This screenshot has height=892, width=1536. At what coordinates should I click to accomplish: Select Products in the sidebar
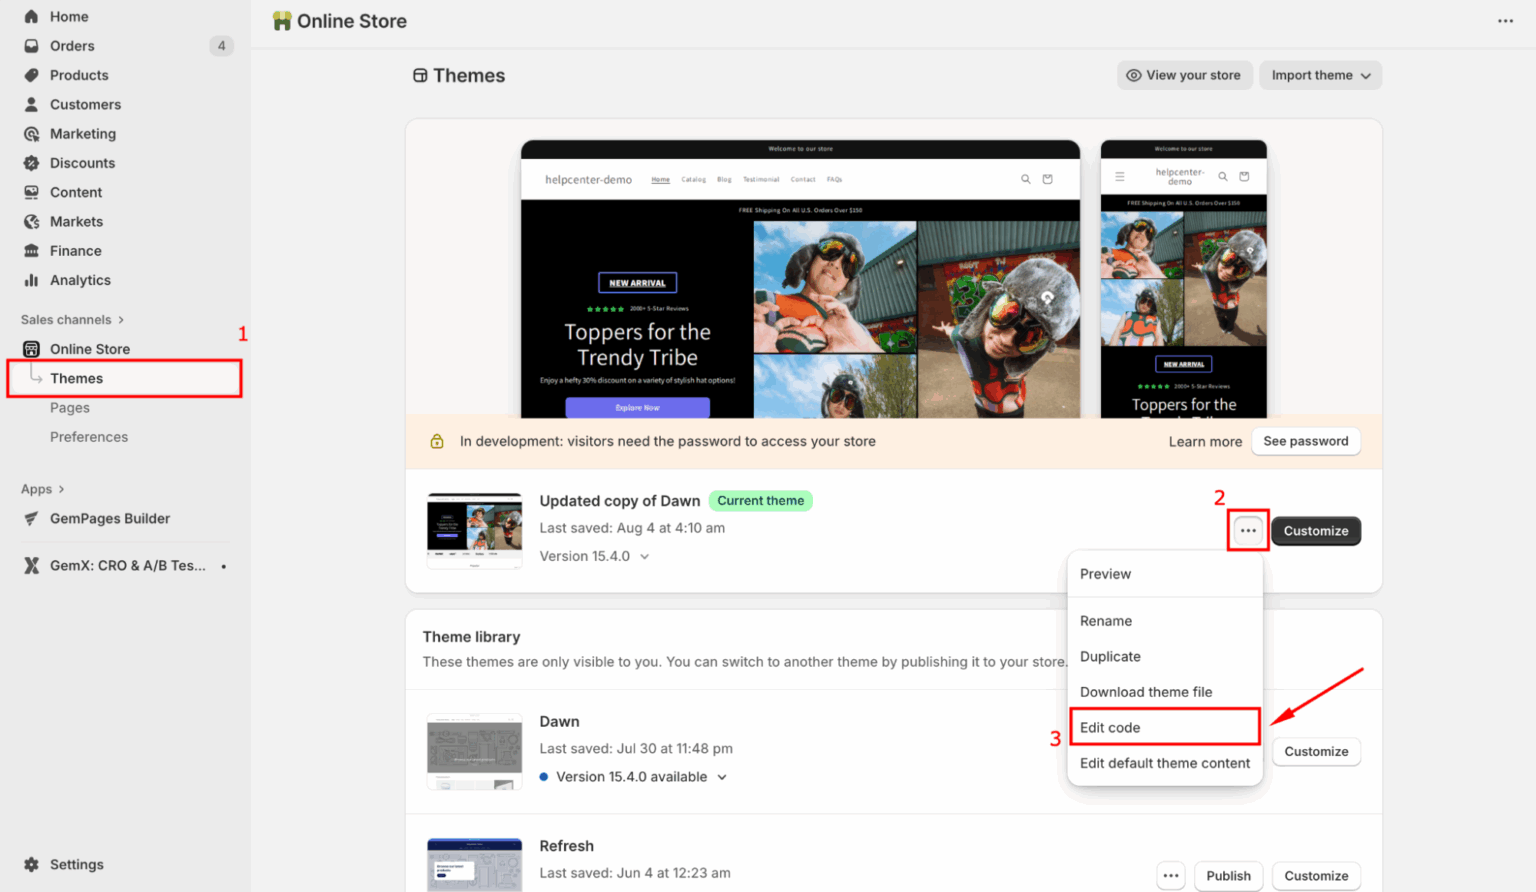(x=78, y=74)
